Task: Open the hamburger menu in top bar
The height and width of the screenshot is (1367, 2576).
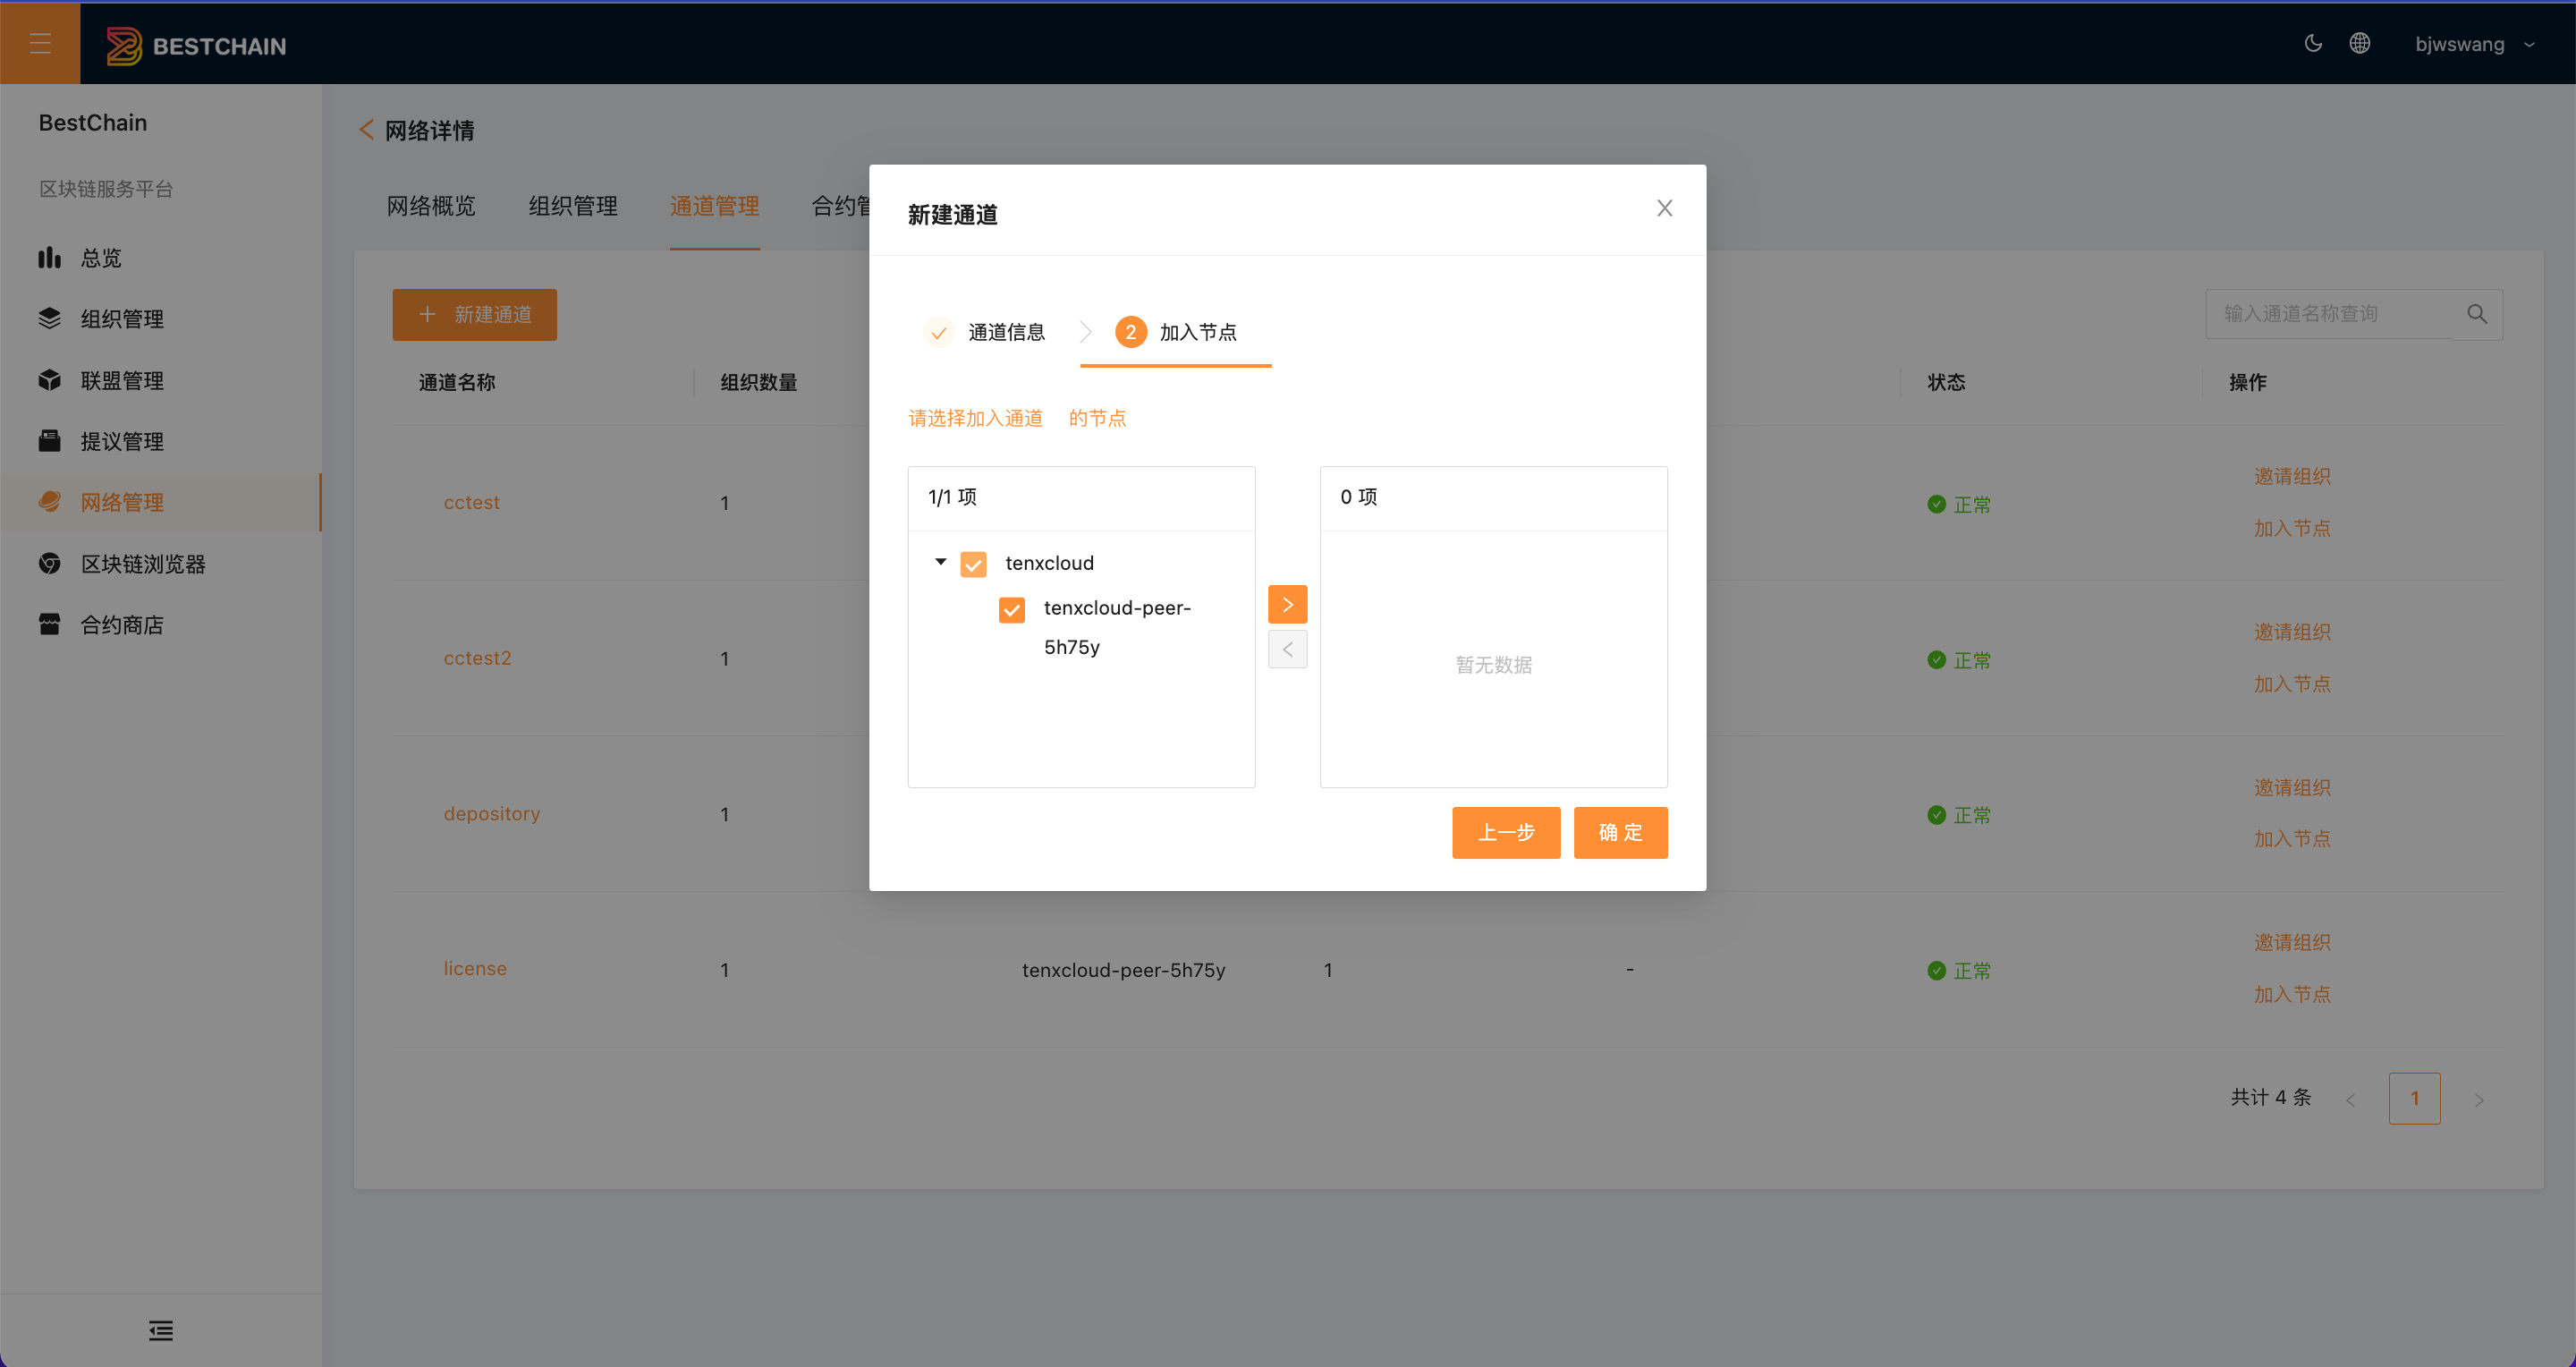Action: click(40, 44)
